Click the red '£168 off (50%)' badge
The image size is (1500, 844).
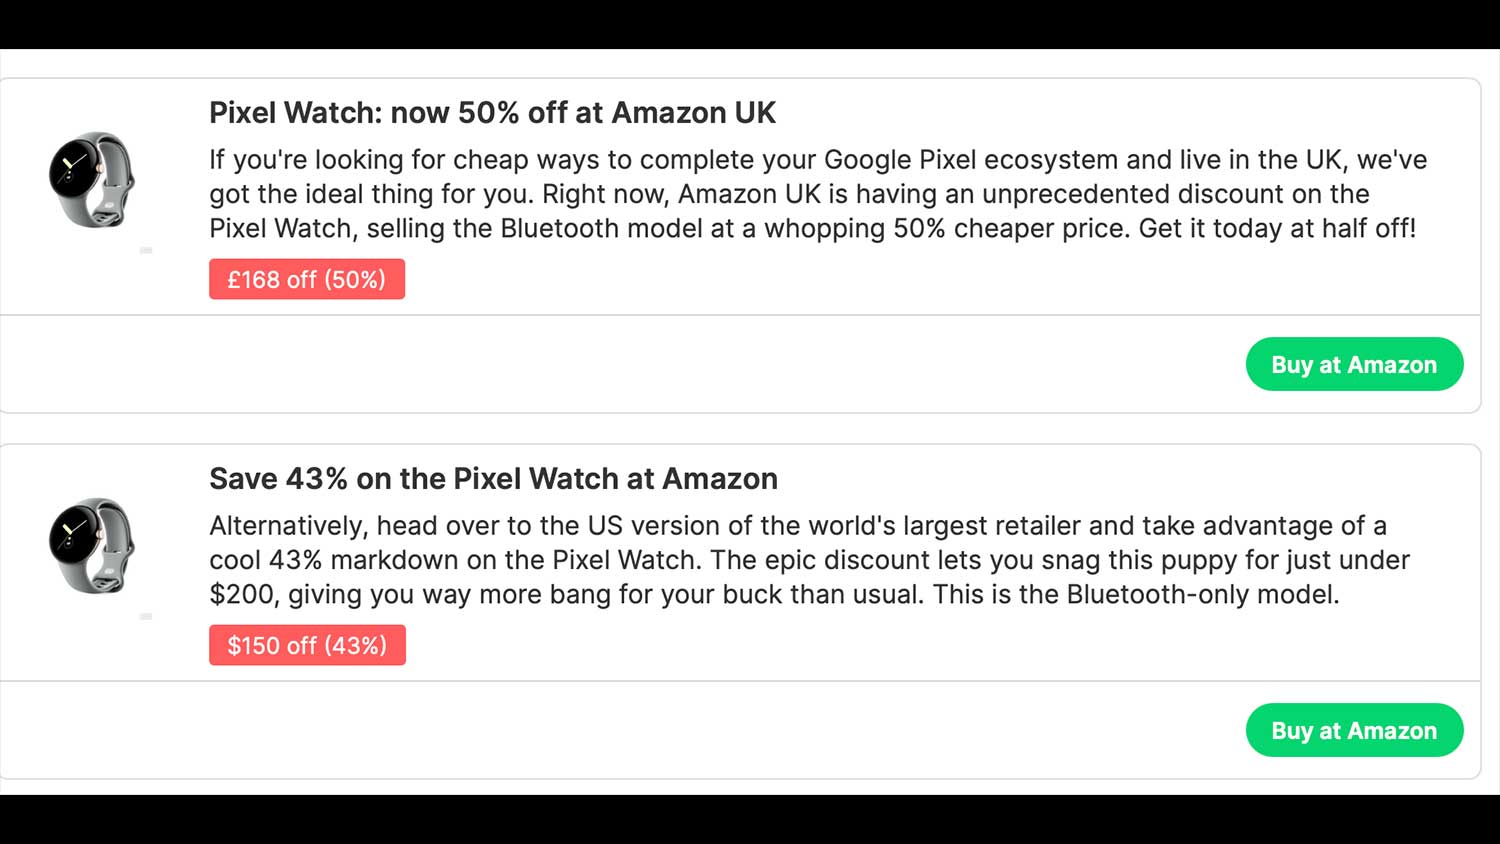(x=307, y=279)
